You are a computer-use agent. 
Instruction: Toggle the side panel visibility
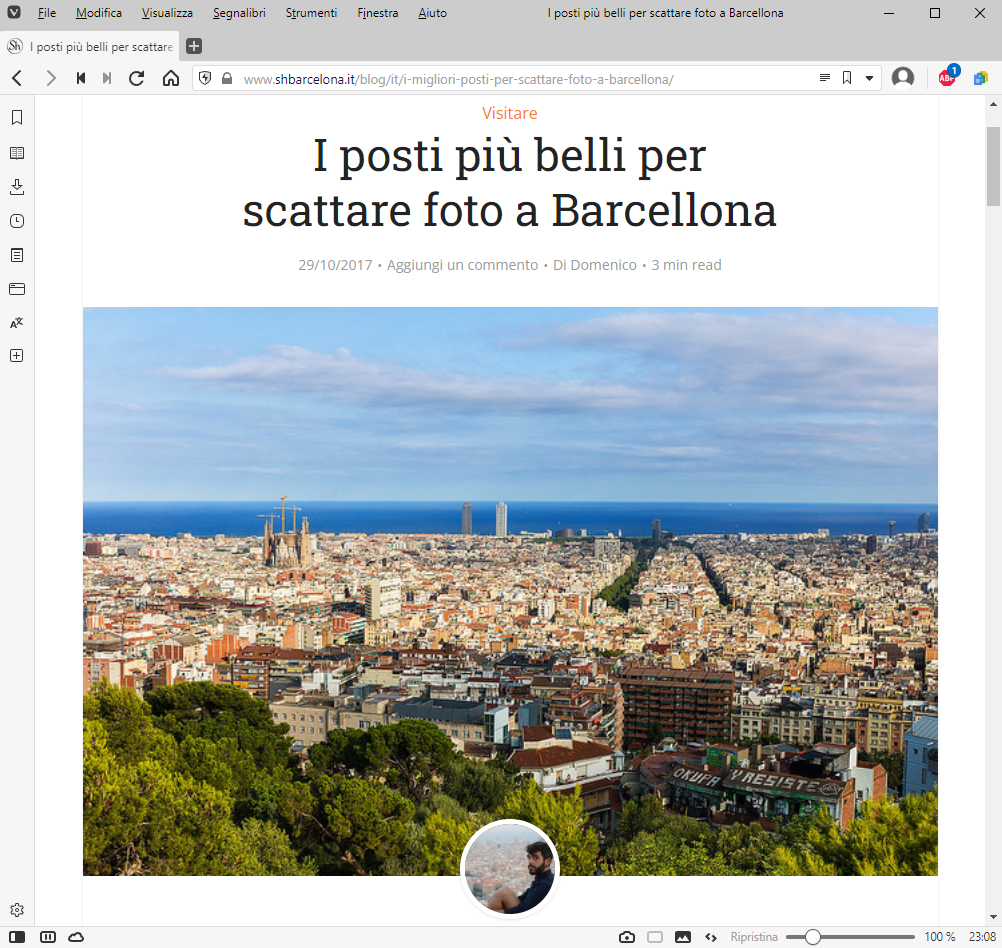point(17,937)
